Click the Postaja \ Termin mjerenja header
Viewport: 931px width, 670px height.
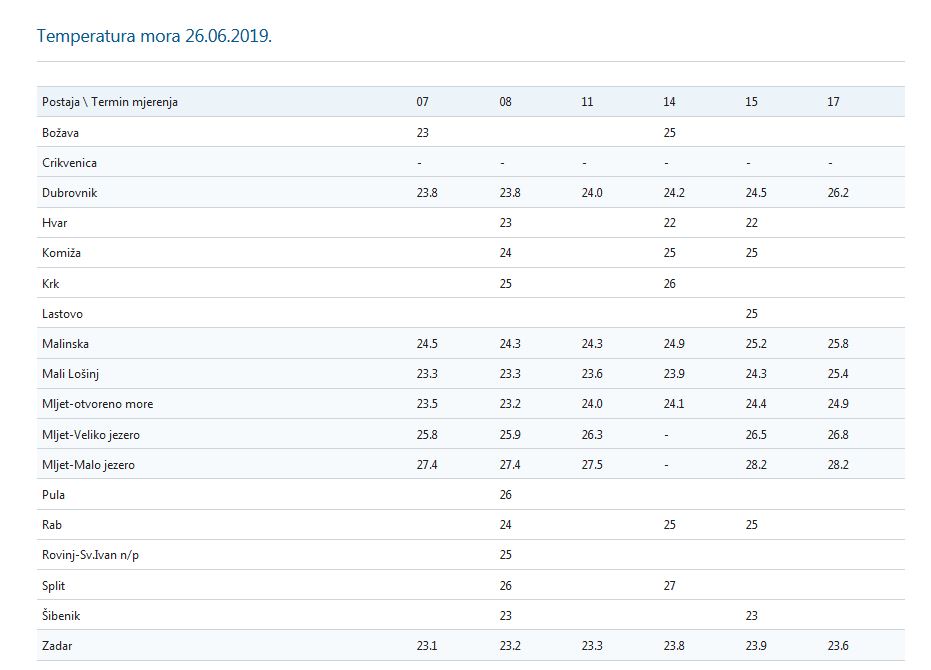[110, 102]
